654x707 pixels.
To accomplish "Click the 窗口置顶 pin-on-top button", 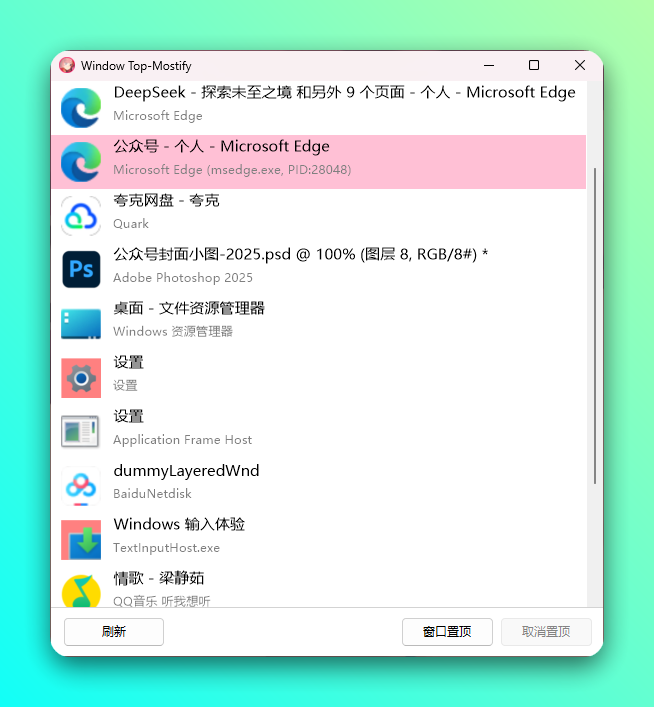I will pyautogui.click(x=447, y=632).
